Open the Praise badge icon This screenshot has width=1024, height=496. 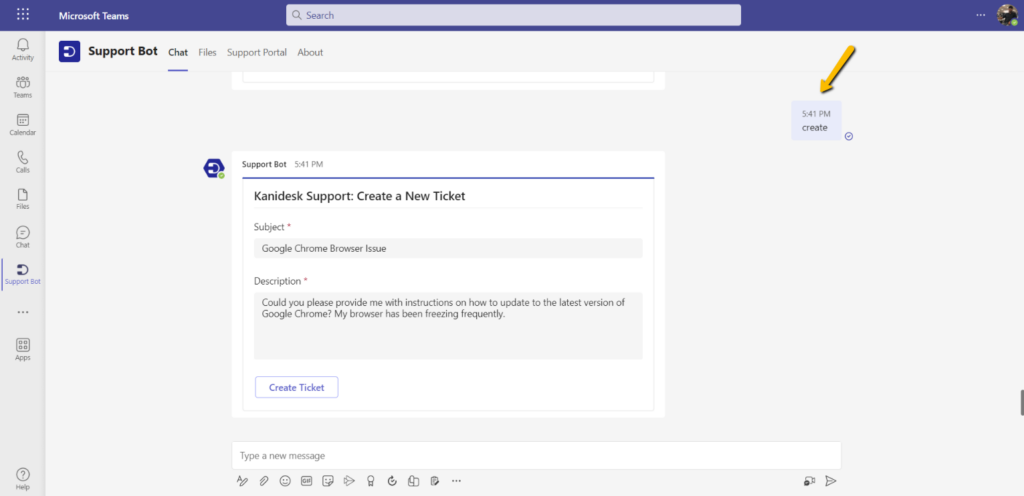tap(370, 481)
